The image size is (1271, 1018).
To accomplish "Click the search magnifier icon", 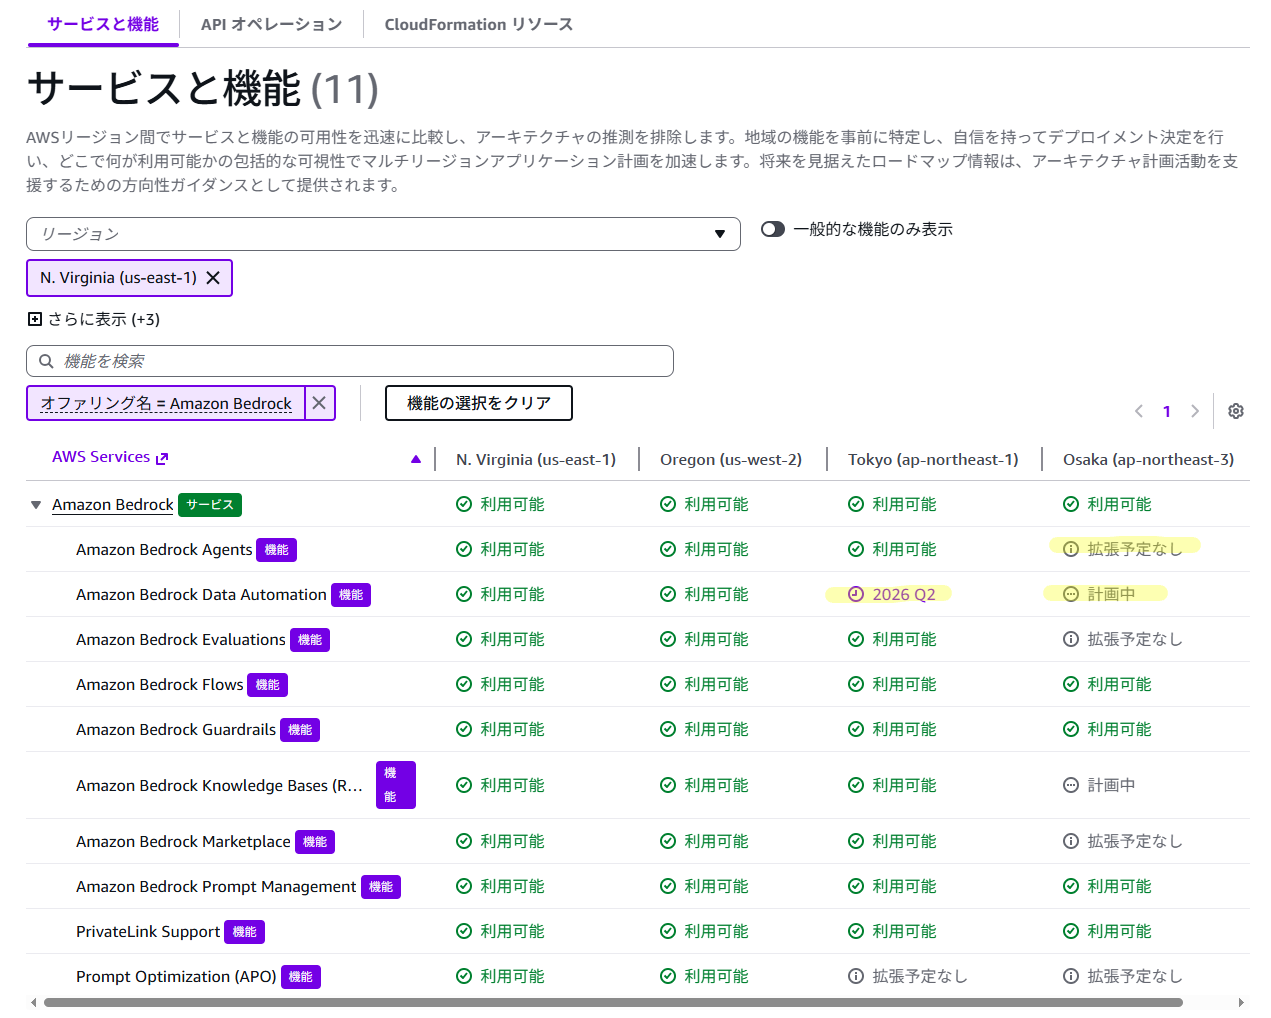I will (x=46, y=361).
